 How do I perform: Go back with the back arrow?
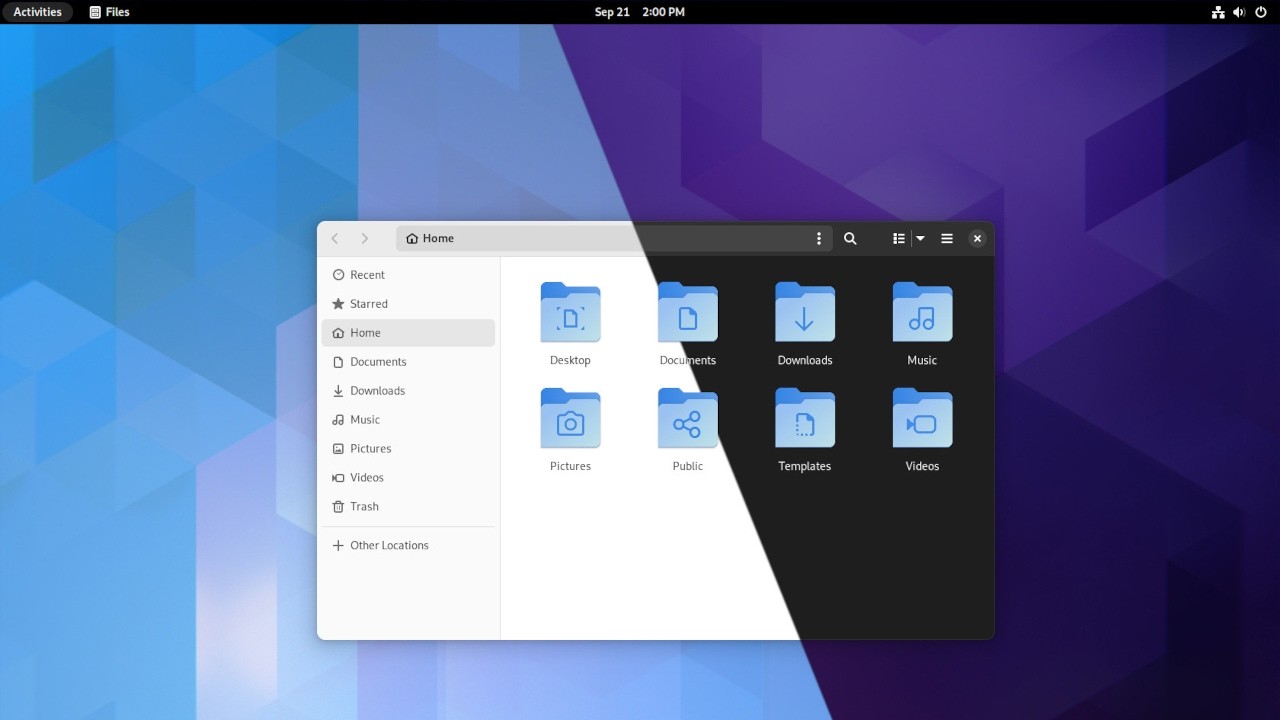click(335, 238)
